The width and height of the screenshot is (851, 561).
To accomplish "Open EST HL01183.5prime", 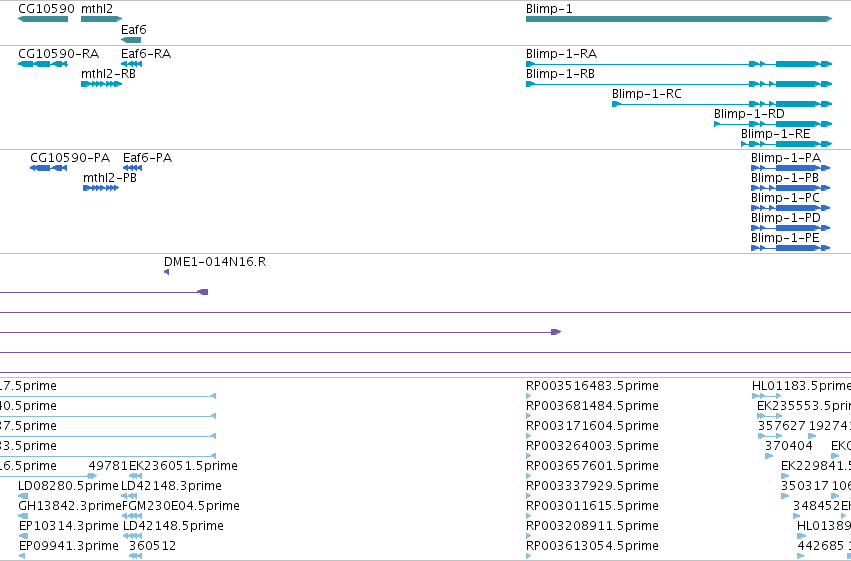I will coord(801,386).
